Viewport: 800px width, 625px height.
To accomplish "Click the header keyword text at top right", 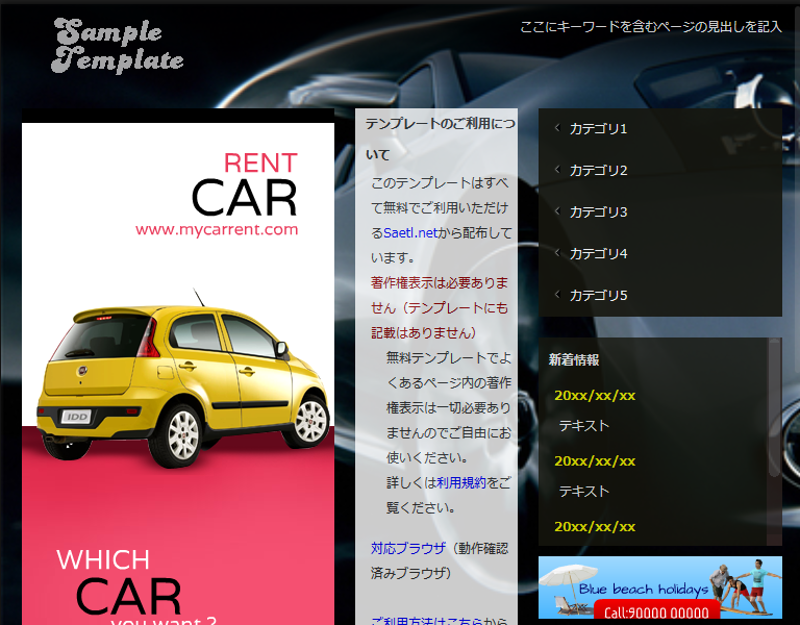I will coord(650,27).
